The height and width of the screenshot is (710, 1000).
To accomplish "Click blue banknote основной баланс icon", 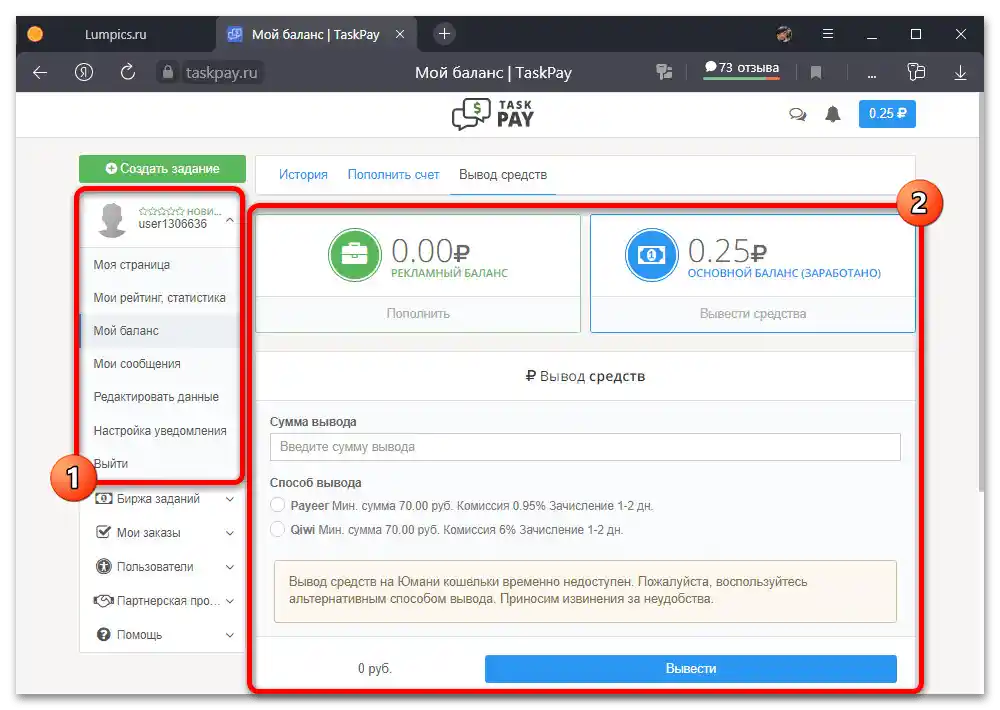I will pos(651,255).
